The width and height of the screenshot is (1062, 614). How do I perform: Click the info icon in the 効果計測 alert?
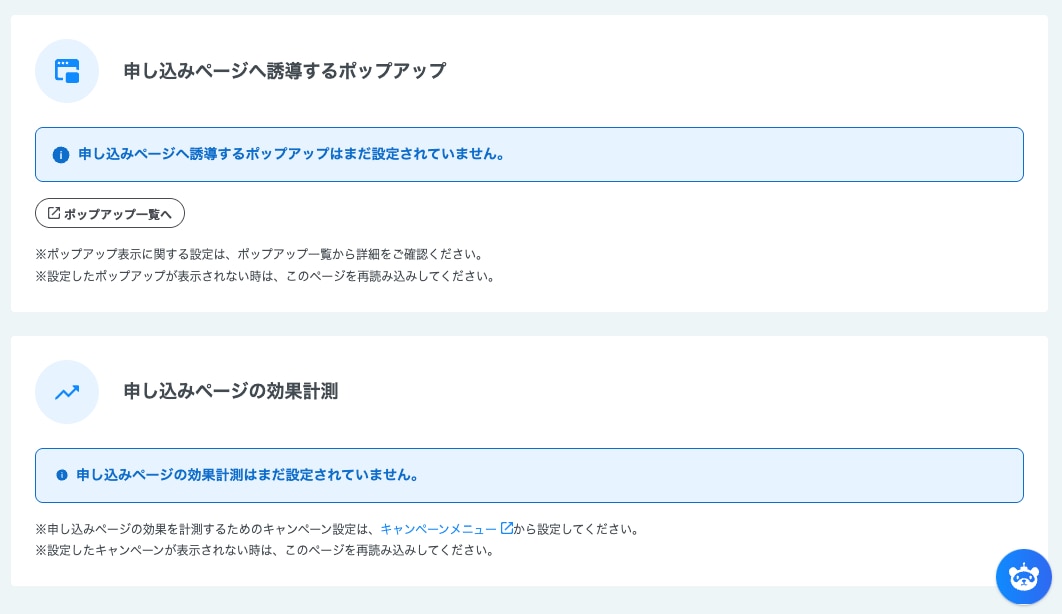tap(62, 475)
